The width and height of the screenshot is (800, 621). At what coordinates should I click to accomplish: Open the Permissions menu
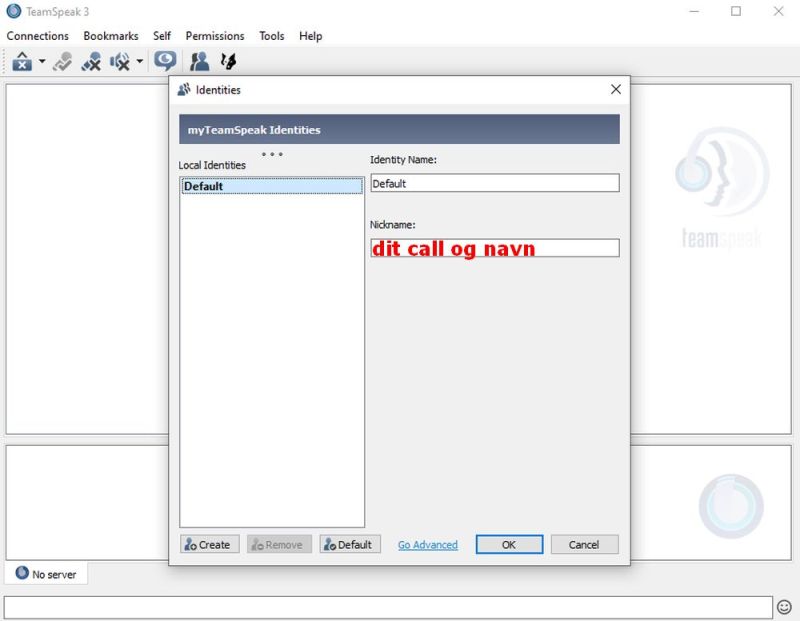tap(215, 36)
